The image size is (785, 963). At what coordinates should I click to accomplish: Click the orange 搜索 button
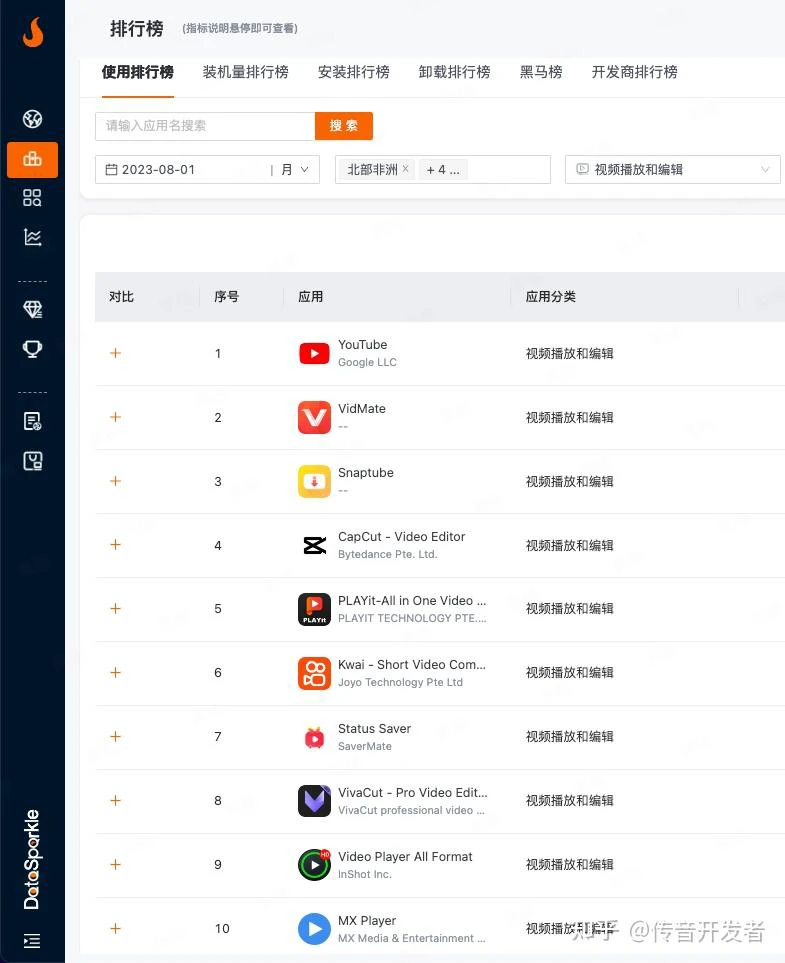(x=344, y=126)
